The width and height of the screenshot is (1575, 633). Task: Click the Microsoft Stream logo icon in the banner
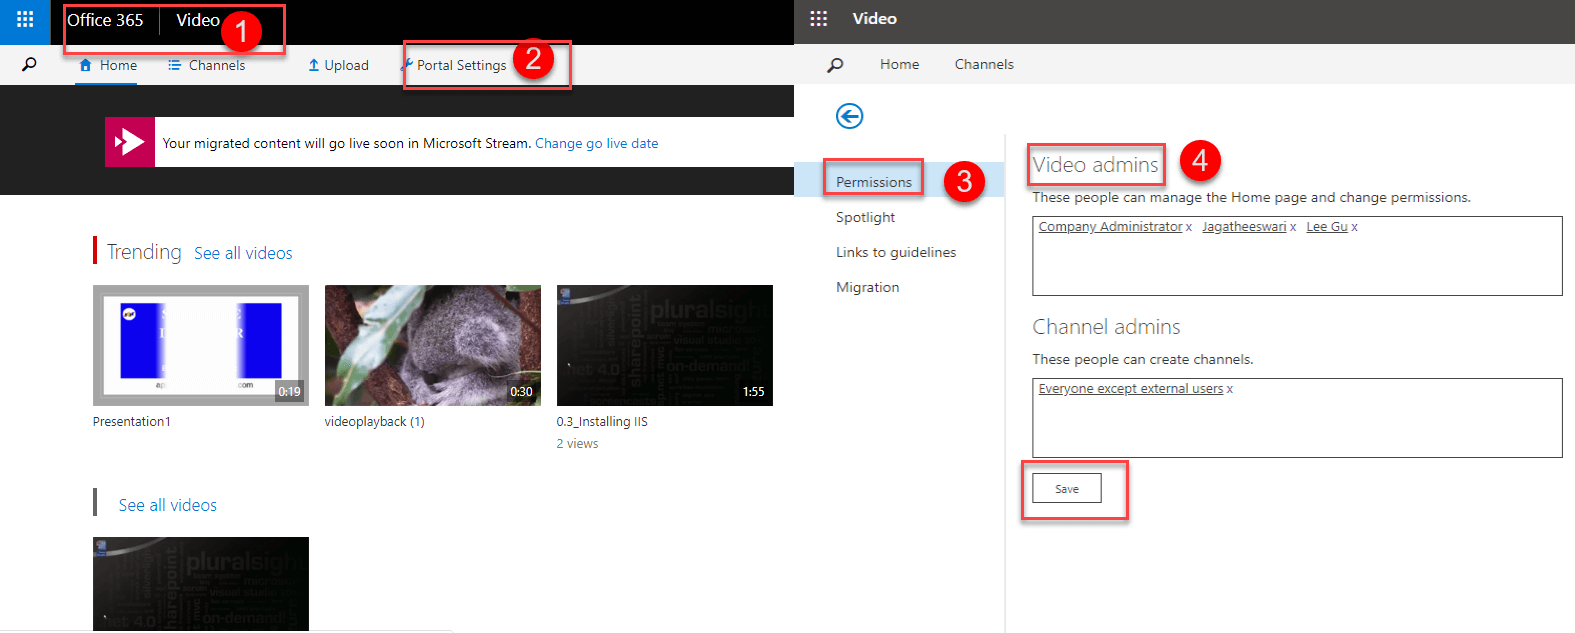(x=130, y=142)
